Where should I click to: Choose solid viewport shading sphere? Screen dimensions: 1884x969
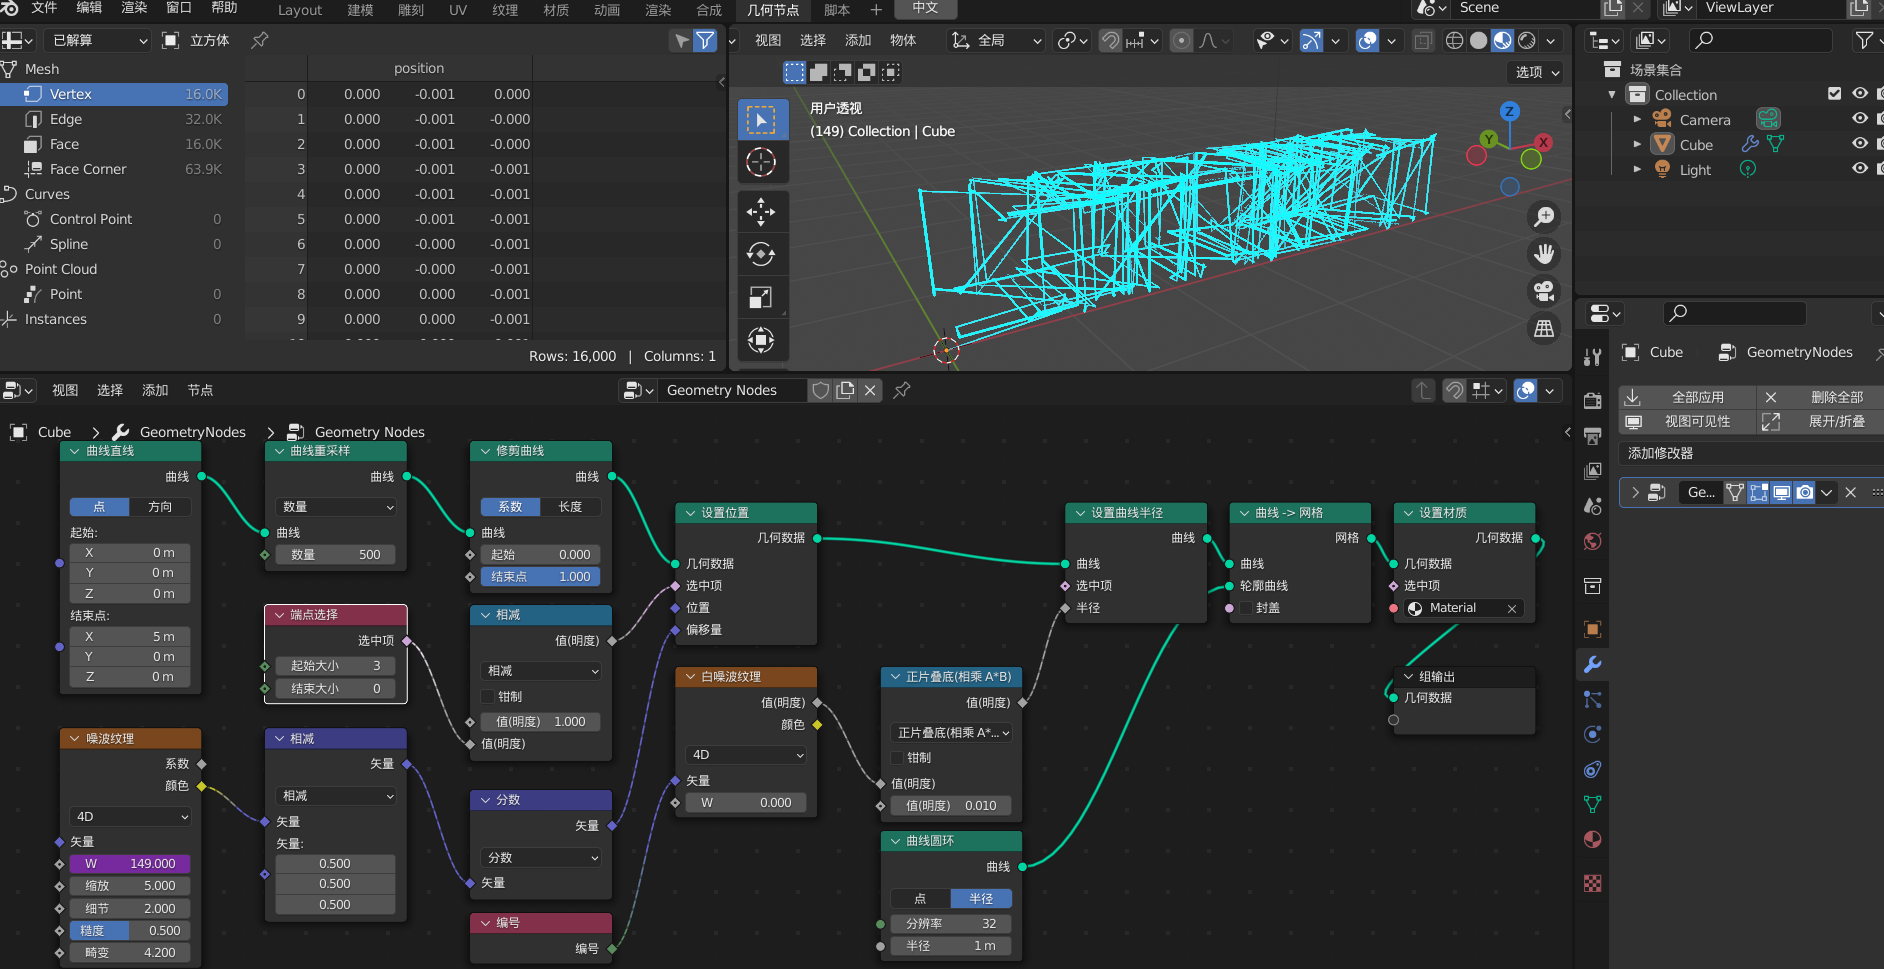[1478, 40]
